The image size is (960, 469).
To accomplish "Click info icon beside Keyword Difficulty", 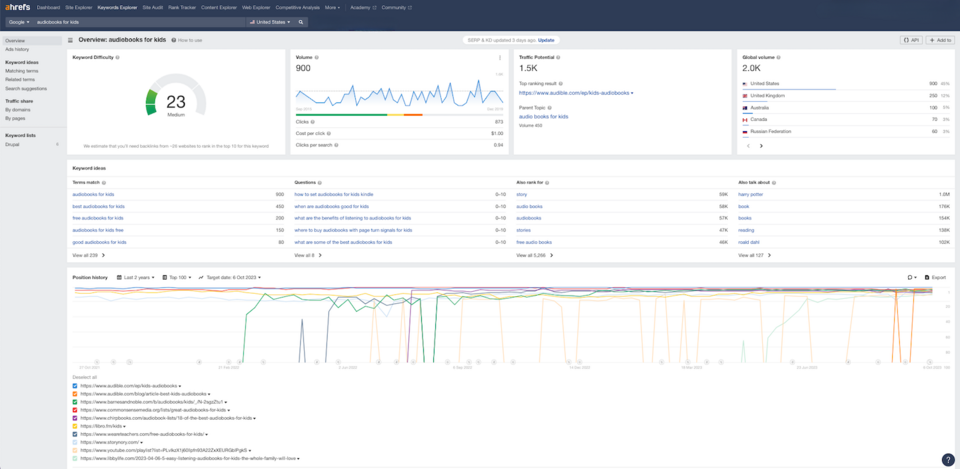I will 118,57.
